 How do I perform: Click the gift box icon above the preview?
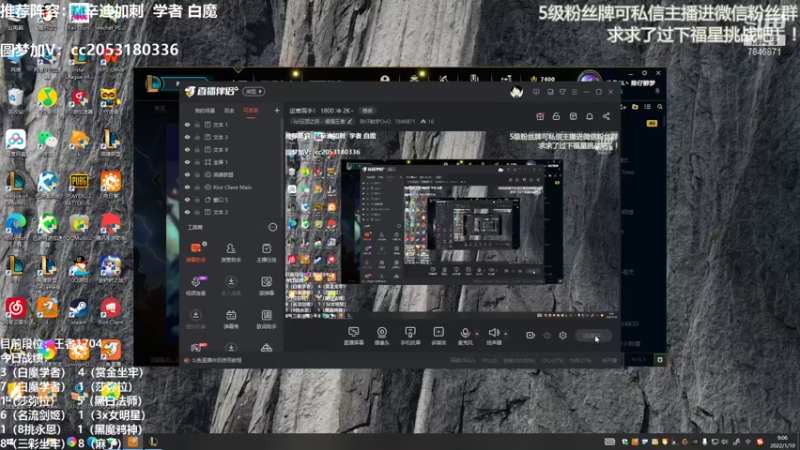pos(540,116)
